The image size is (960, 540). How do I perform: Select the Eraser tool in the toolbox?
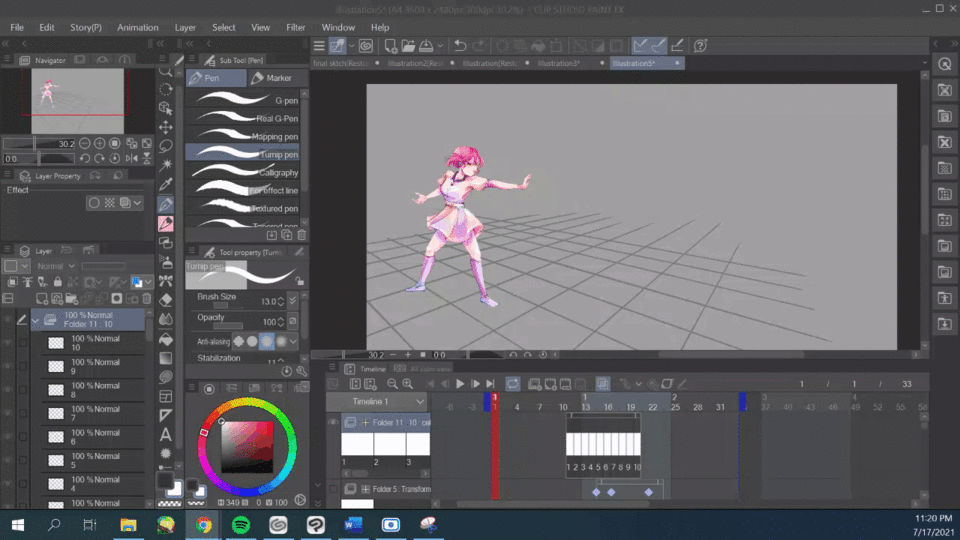click(x=166, y=299)
